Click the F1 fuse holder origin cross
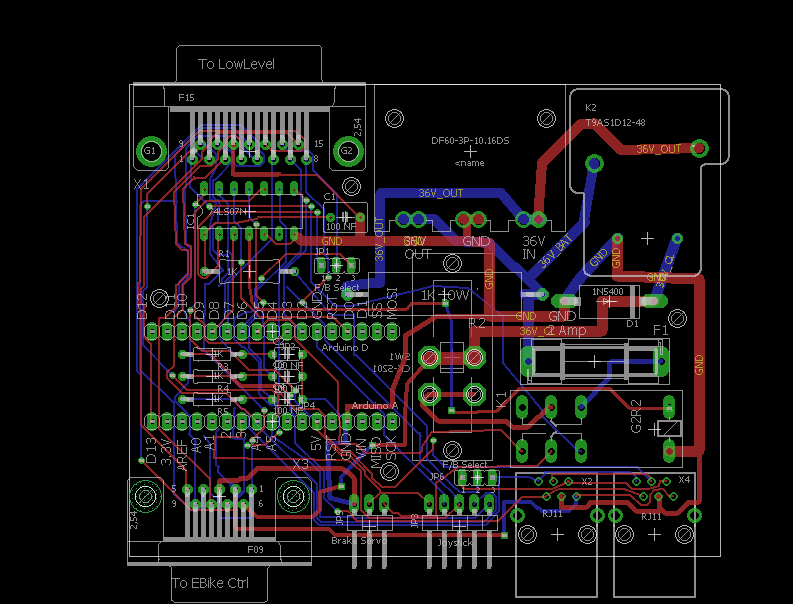 595,361
